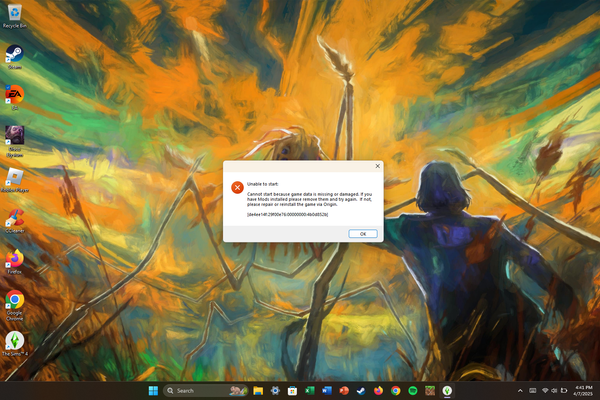Click the red error icon in dialog

coord(237,187)
